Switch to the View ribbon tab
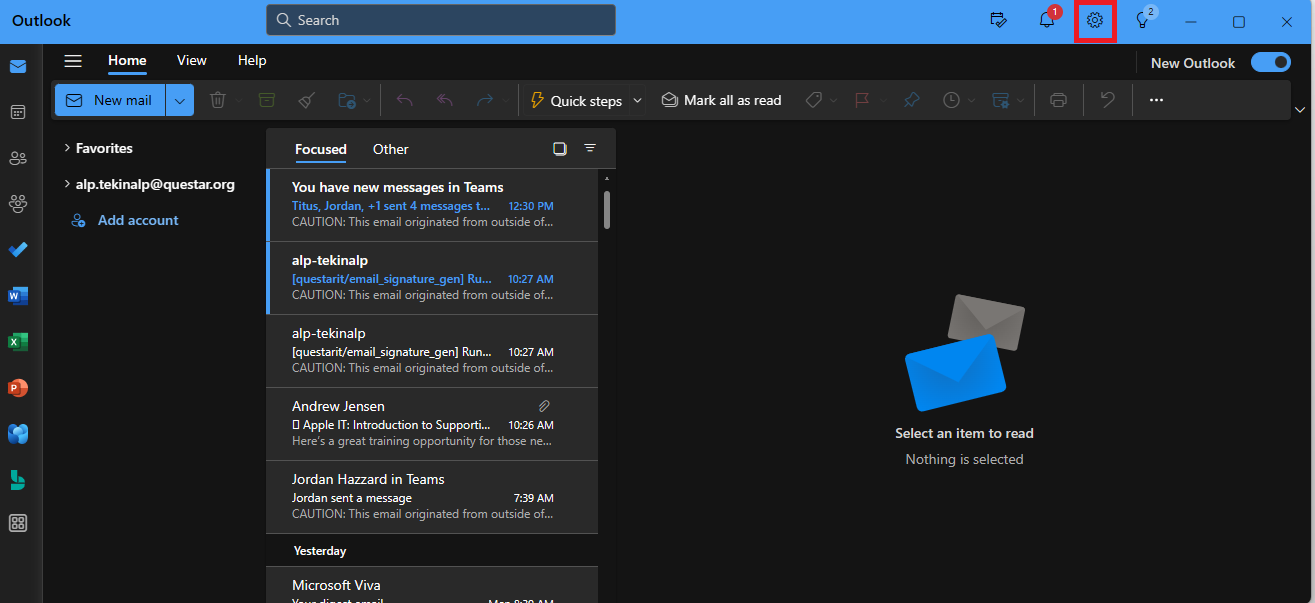Viewport: 1315px width, 603px height. coord(192,61)
